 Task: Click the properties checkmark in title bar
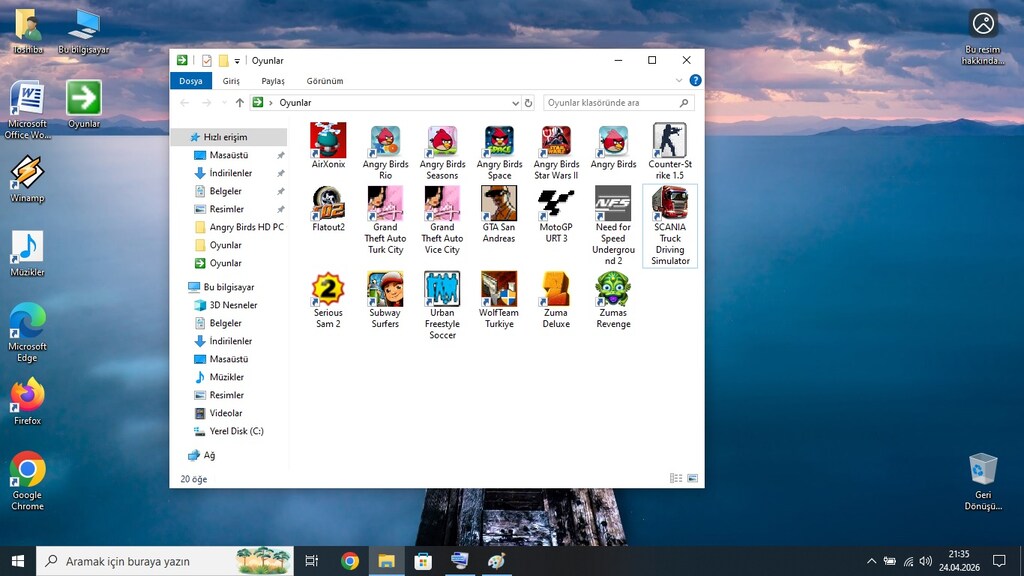point(206,61)
